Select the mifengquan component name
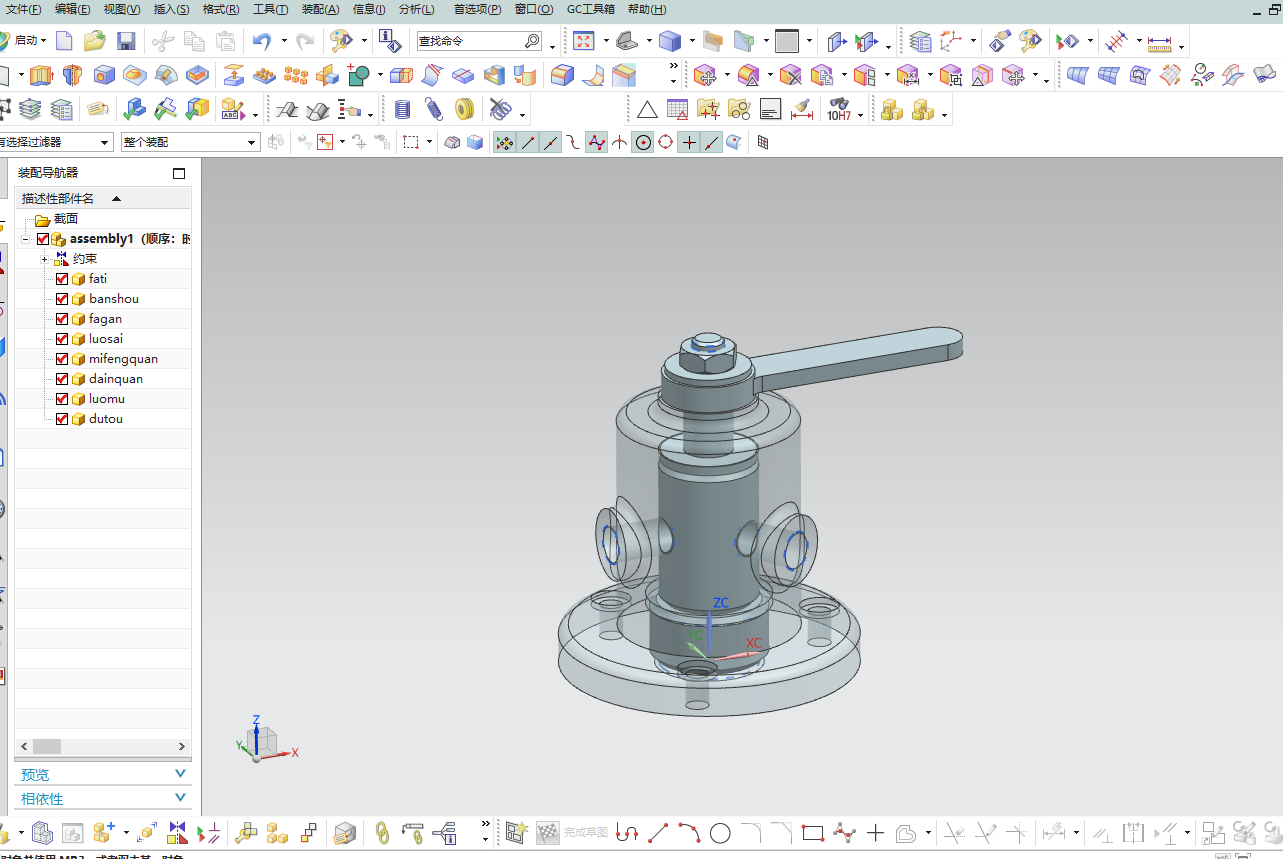Screen dimensions: 1283x859 click(x=123, y=359)
